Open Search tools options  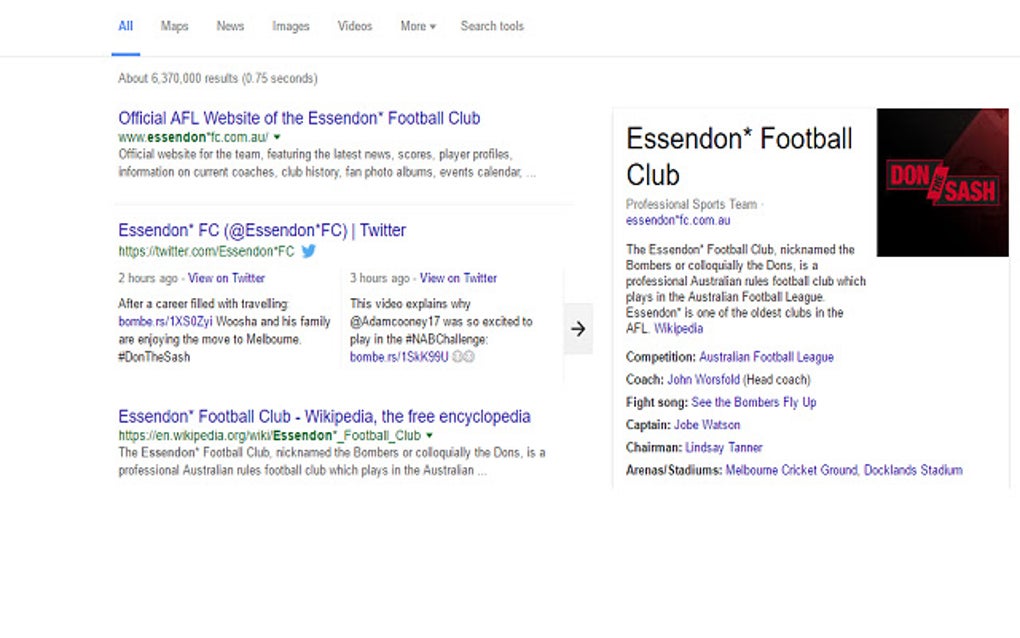pos(492,26)
